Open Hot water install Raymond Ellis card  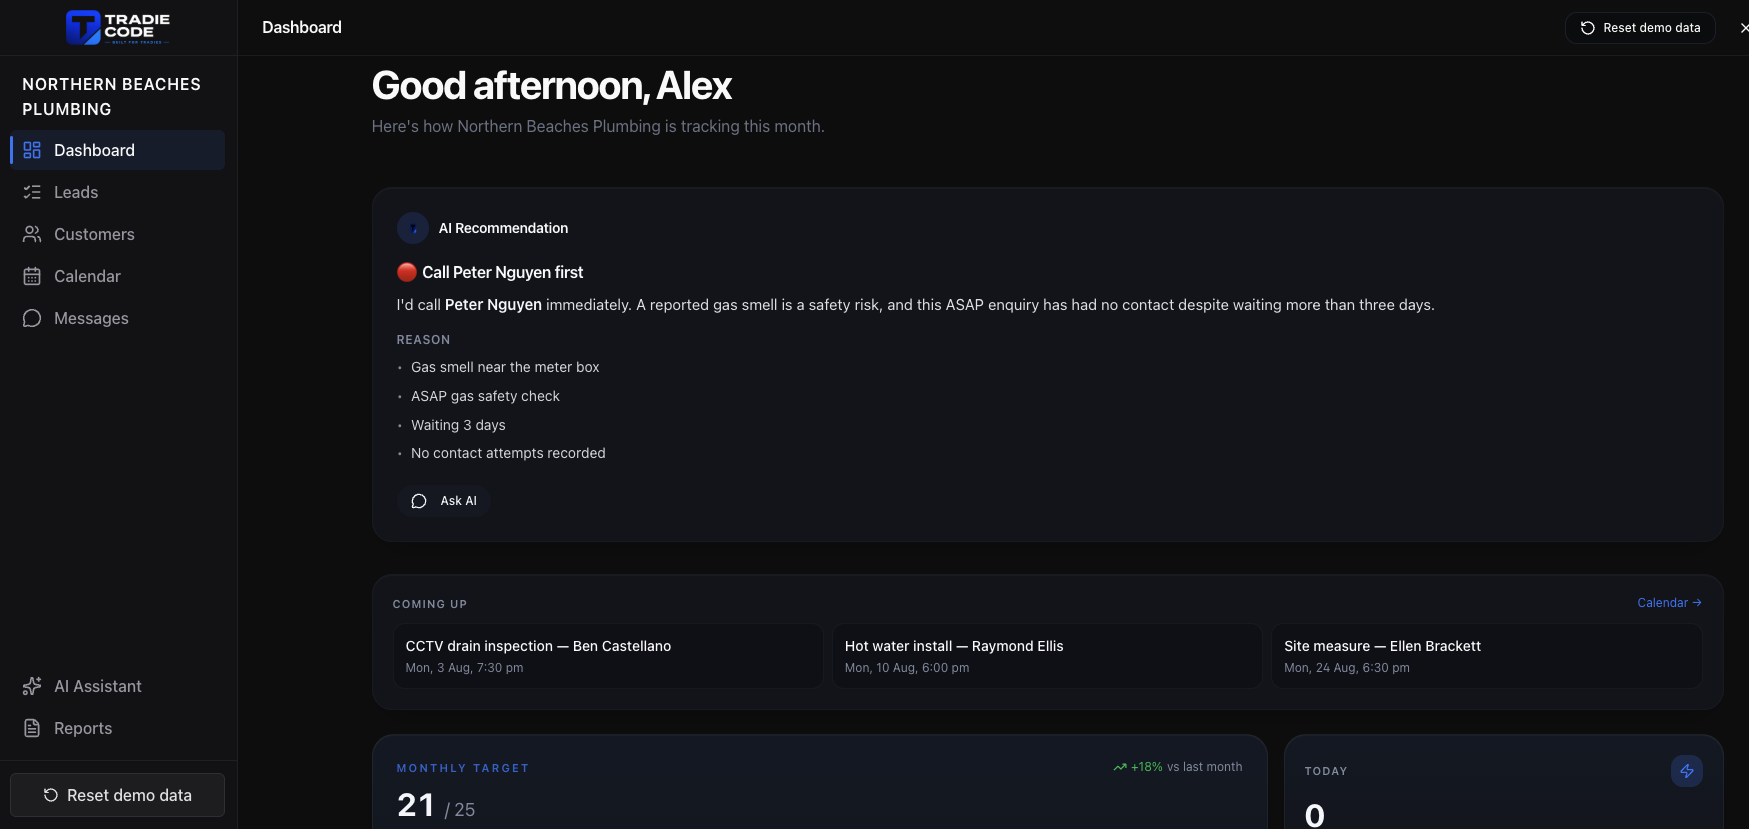1047,656
